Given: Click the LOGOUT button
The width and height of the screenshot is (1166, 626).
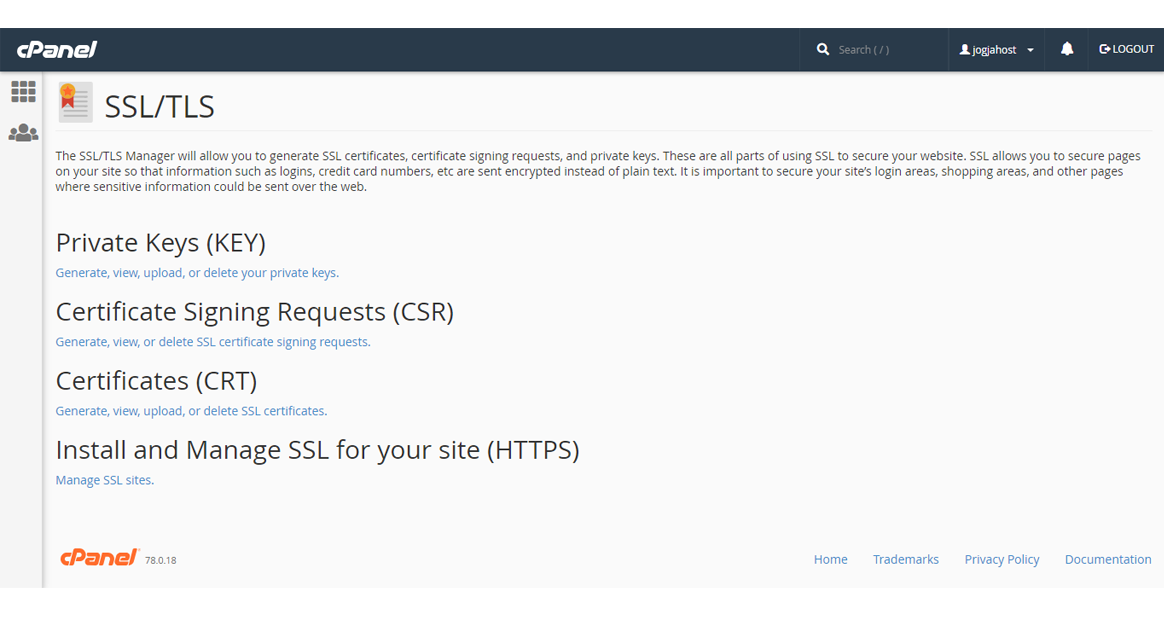Looking at the screenshot, I should [1126, 50].
